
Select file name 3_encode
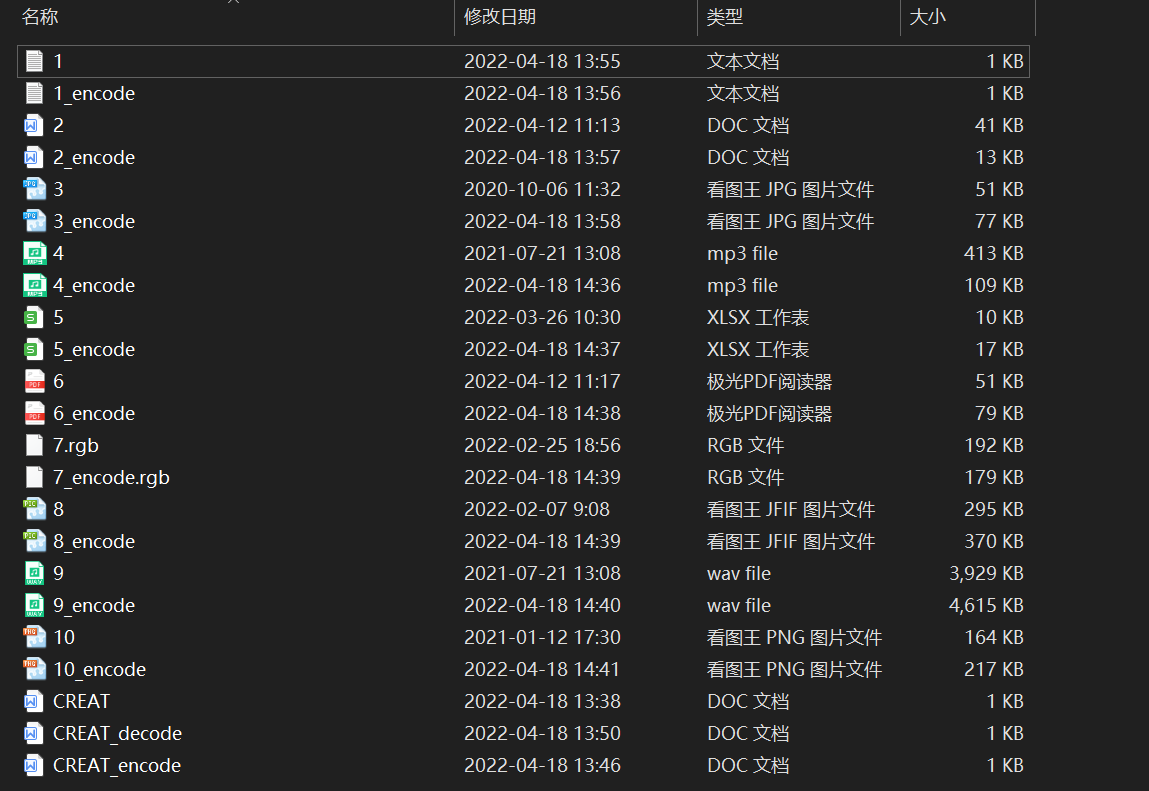coord(94,221)
